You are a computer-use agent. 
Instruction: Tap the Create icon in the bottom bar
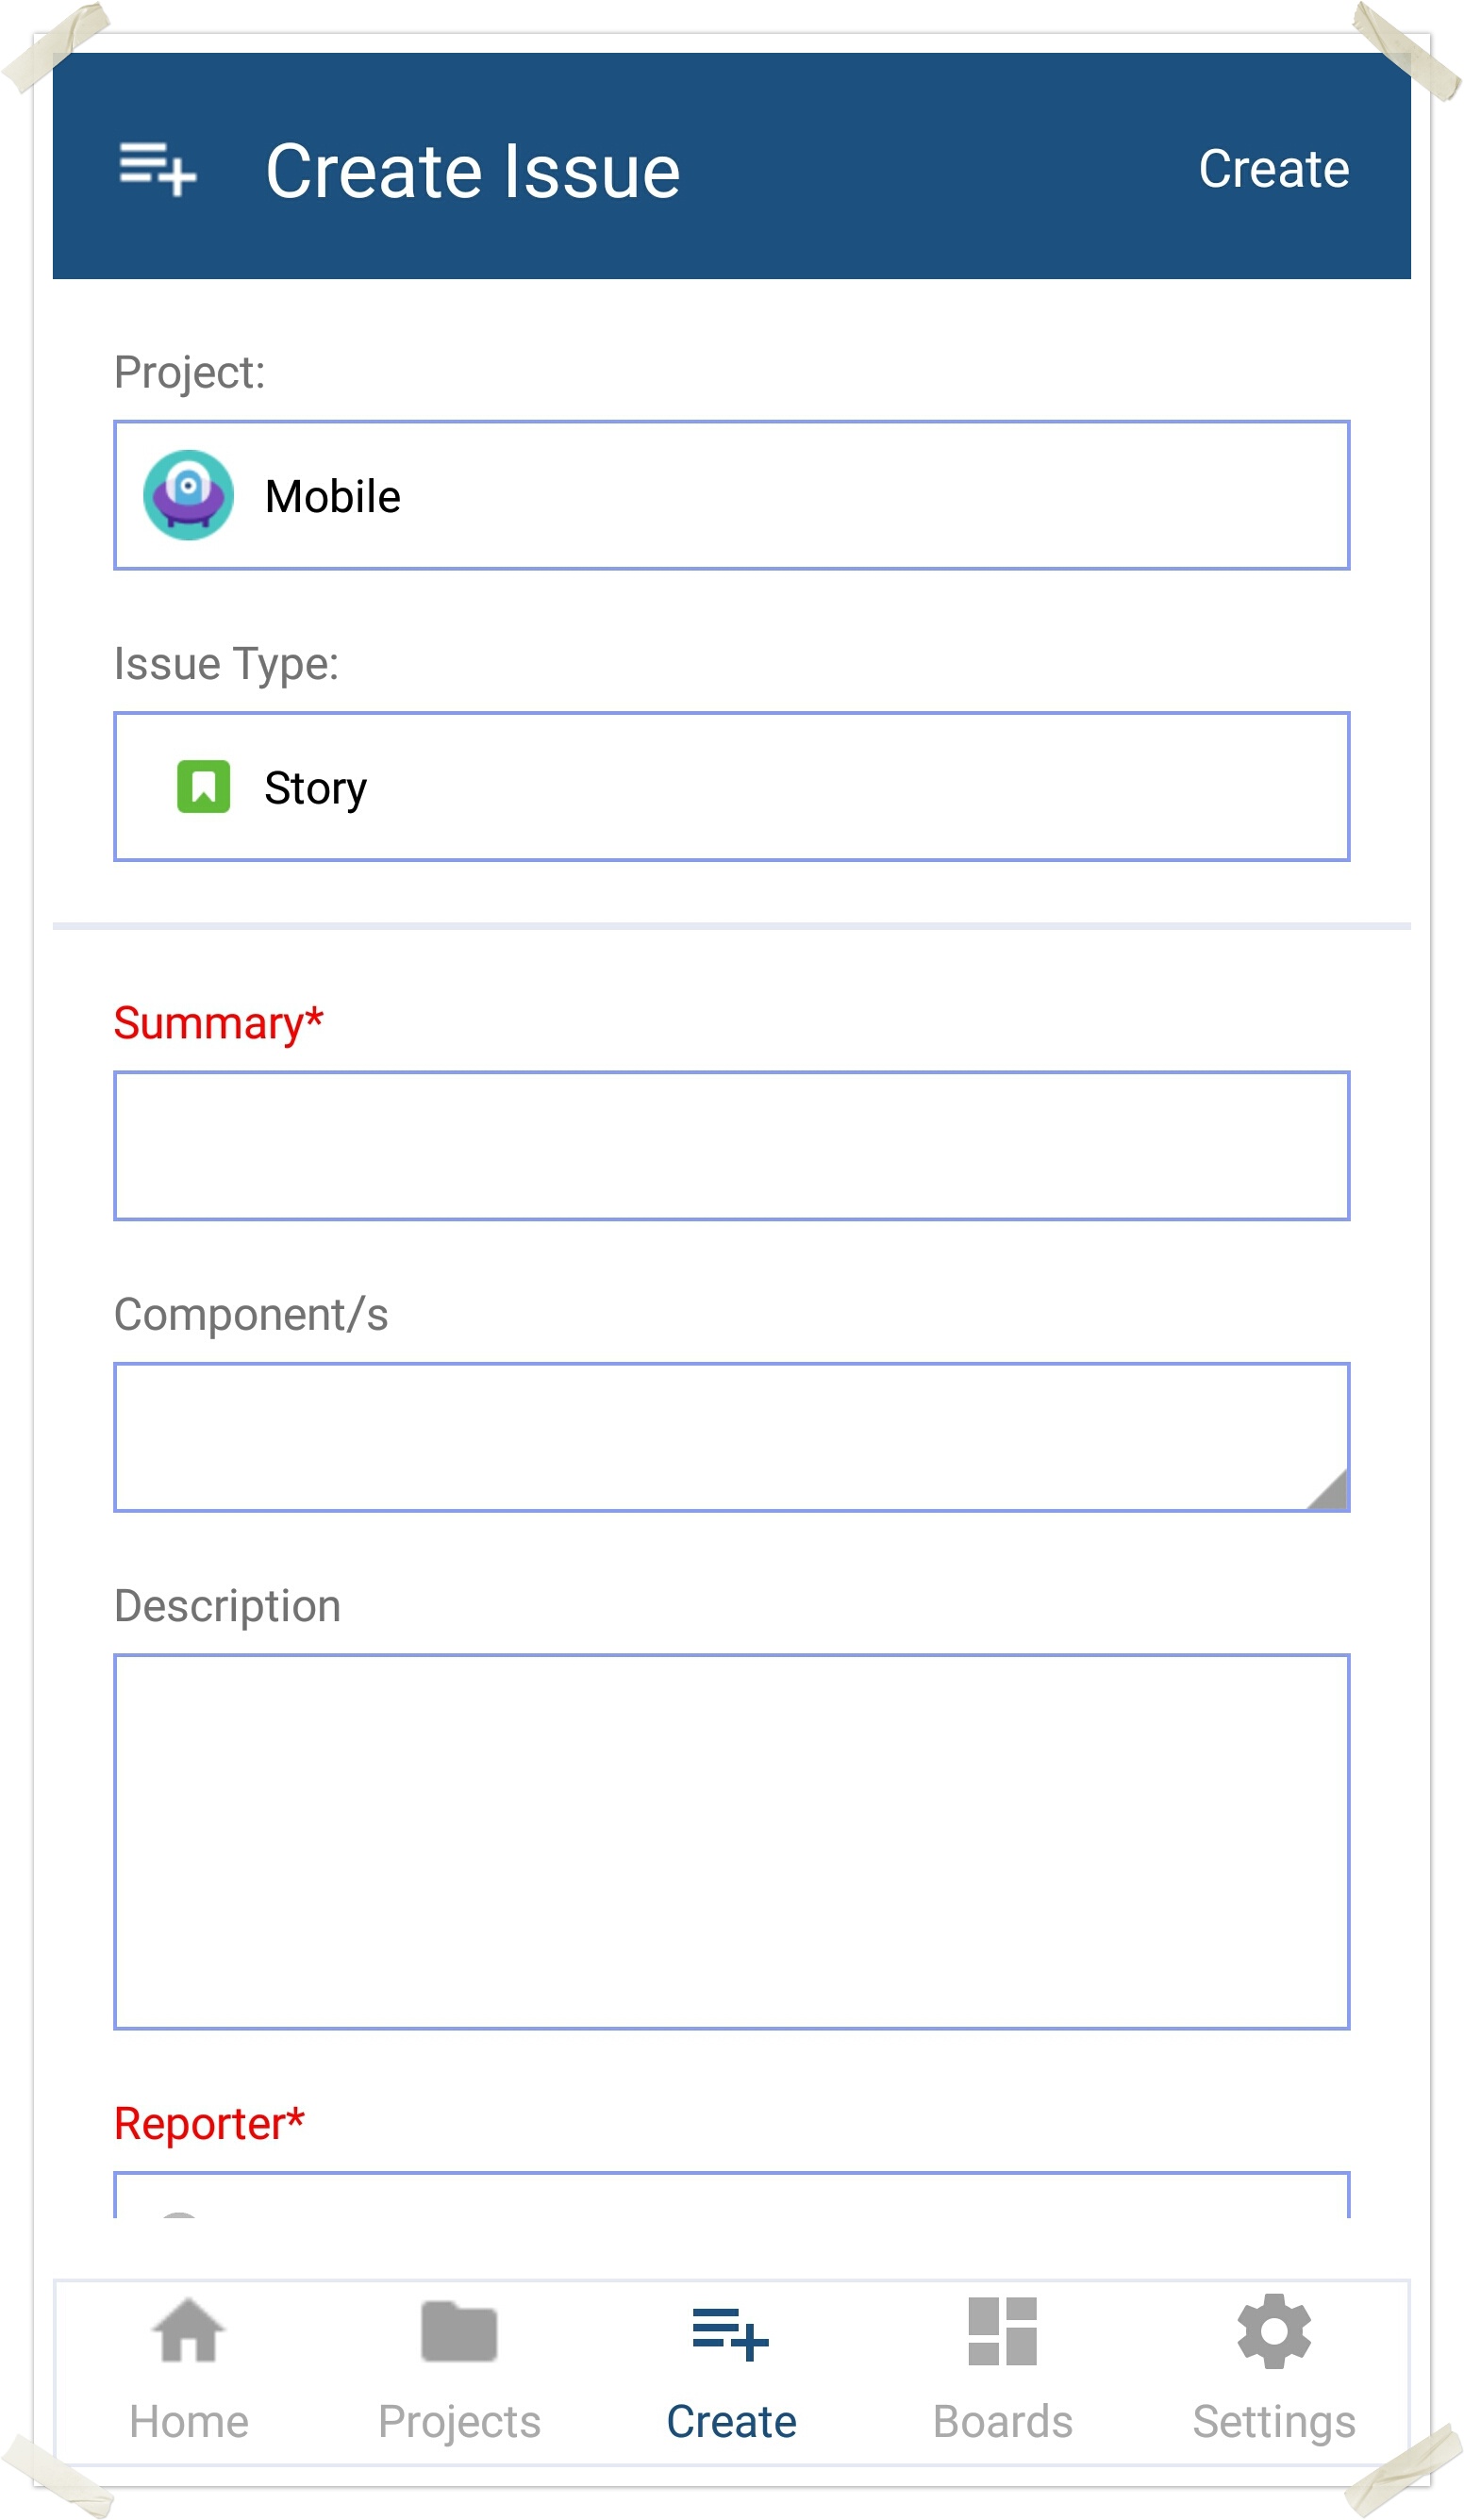coord(731,2334)
